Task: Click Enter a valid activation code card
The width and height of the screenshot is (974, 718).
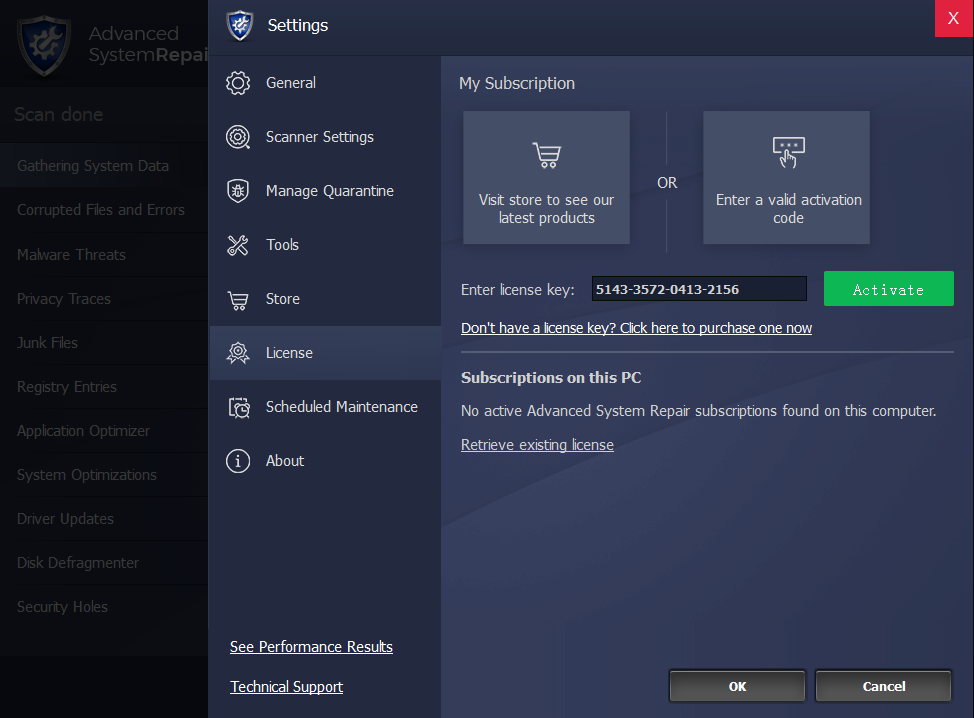Action: [786, 178]
